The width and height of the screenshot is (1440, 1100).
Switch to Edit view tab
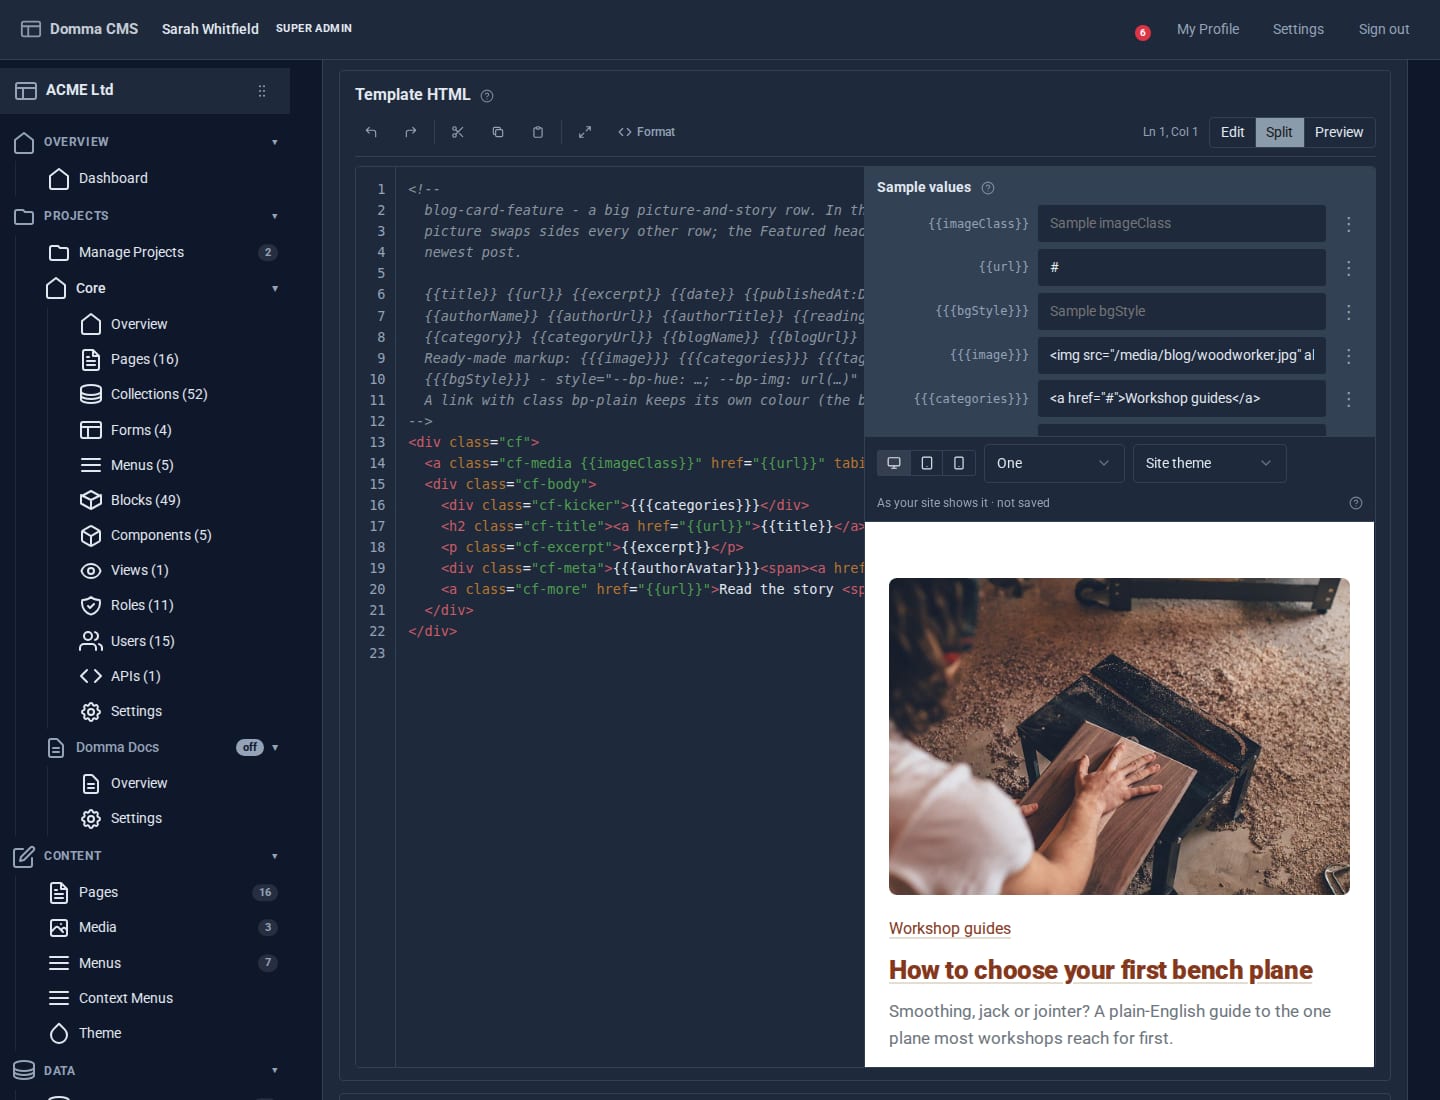pyautogui.click(x=1232, y=132)
